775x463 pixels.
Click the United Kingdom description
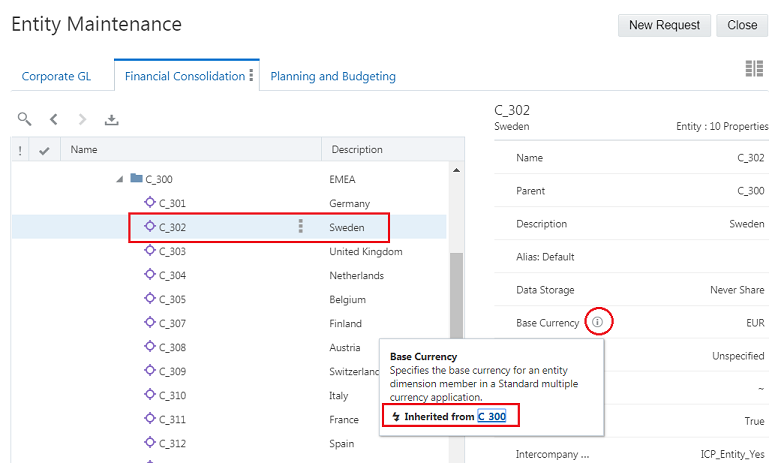tap(366, 252)
